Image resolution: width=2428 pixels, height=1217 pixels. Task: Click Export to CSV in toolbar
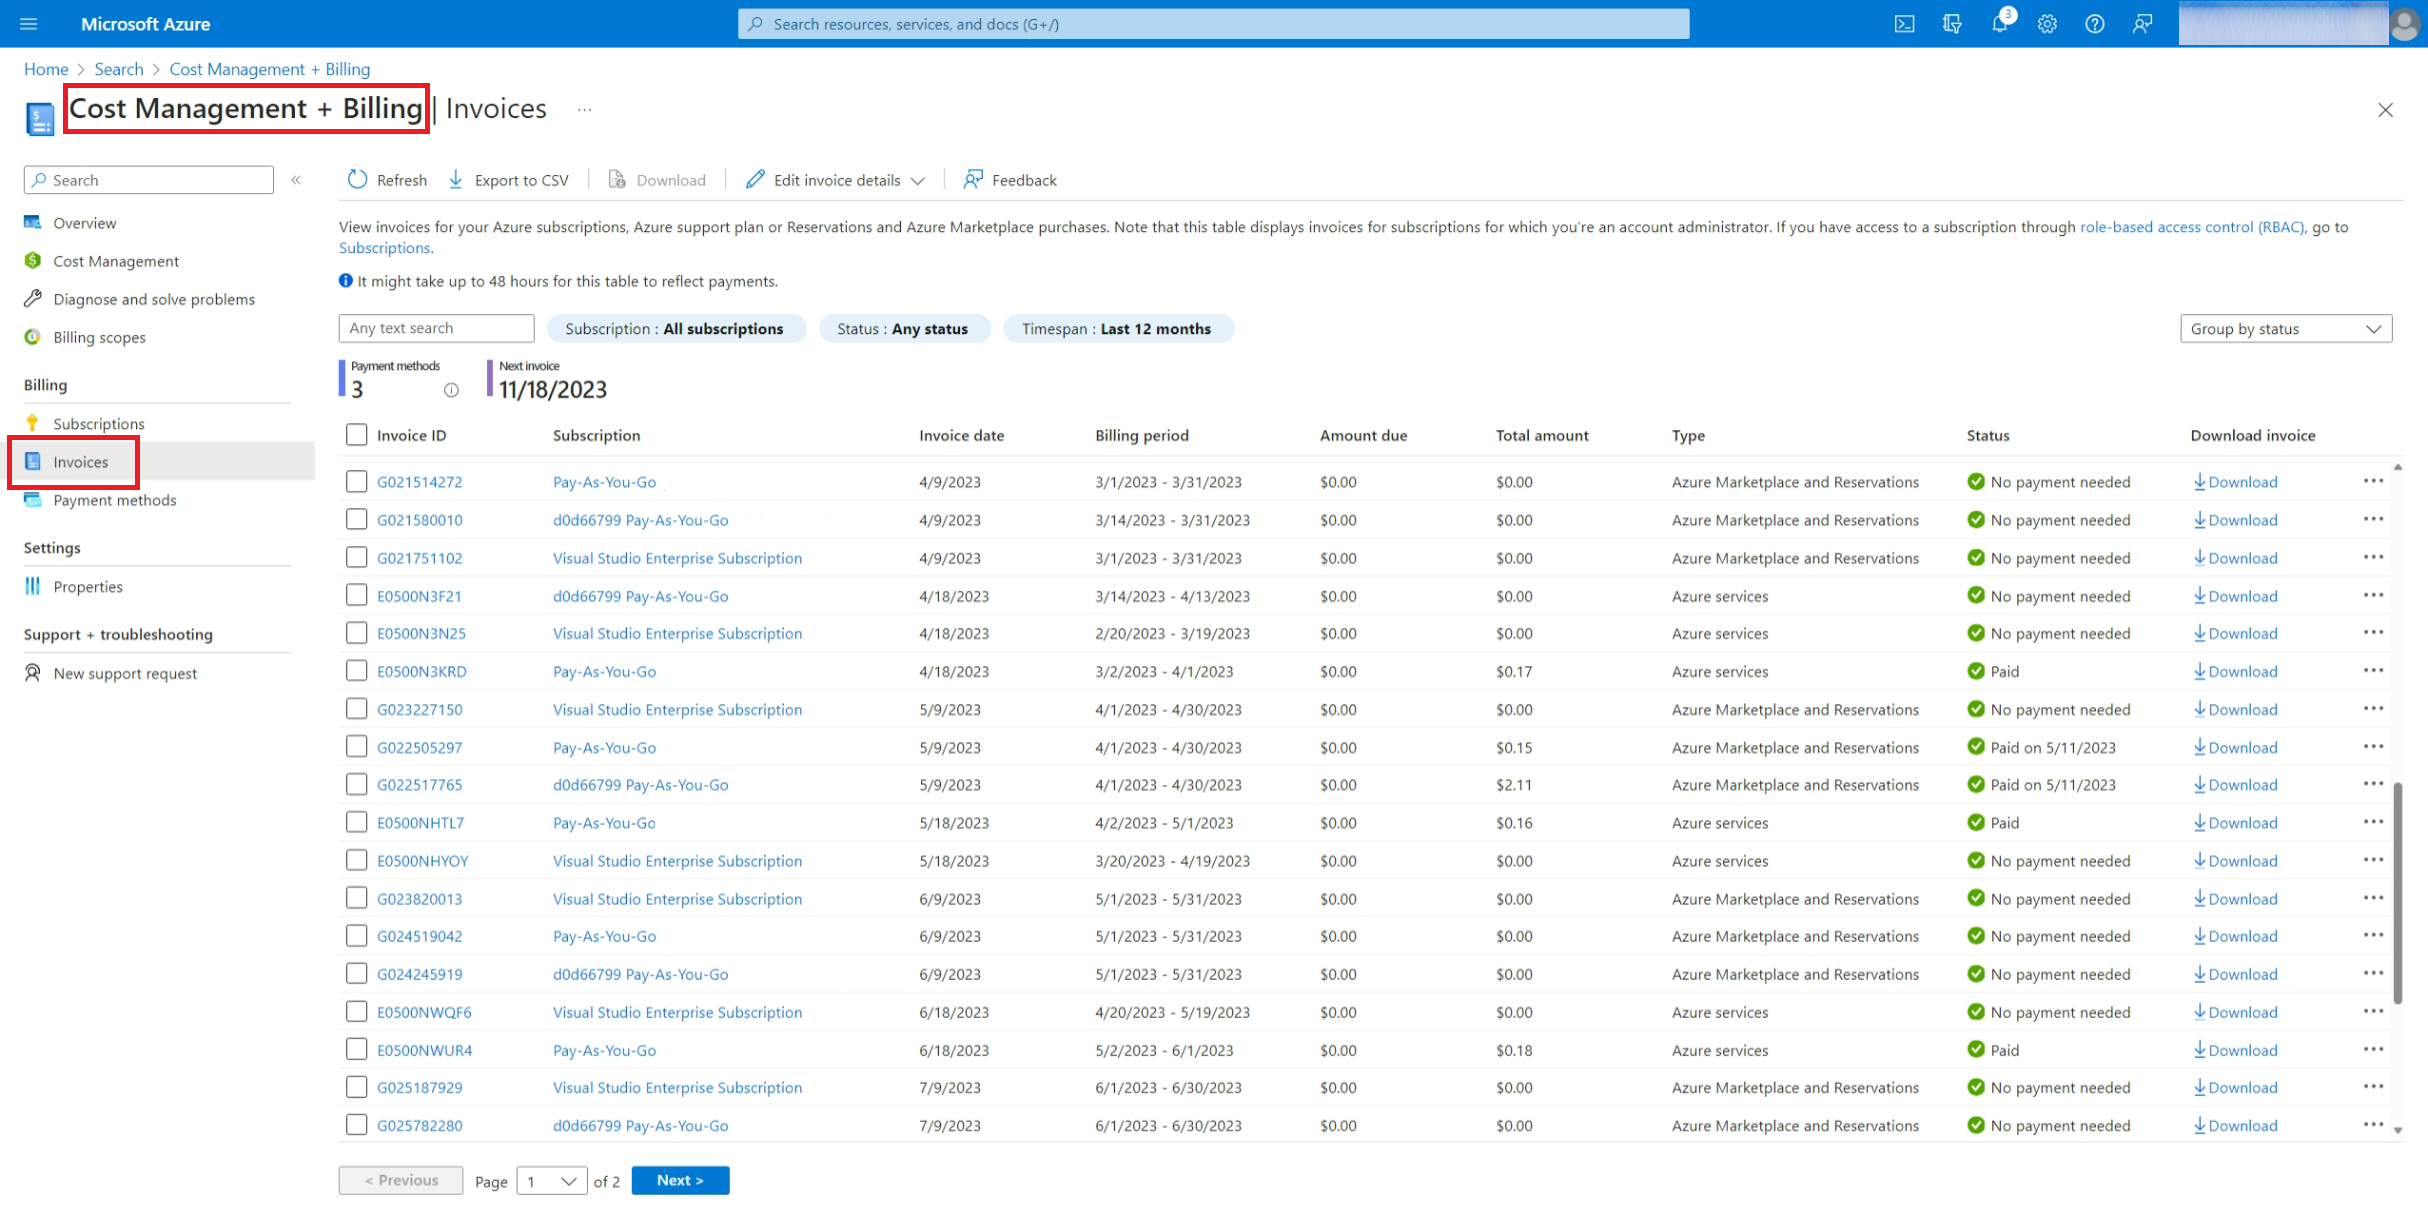pyautogui.click(x=508, y=180)
